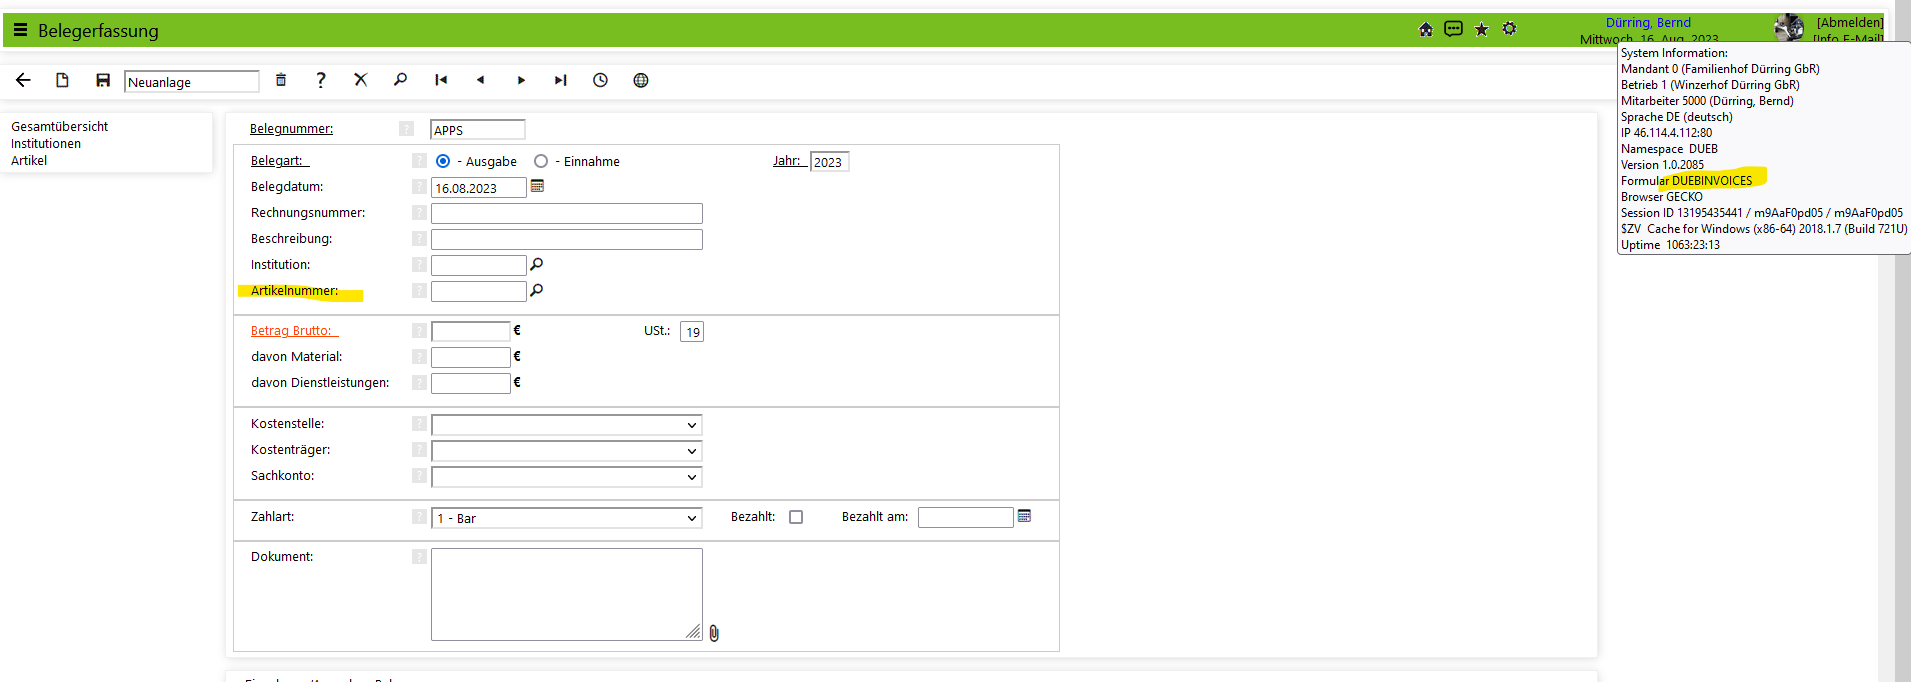The image size is (1911, 682).
Task: Click the trash delete icon in toolbar
Action: (x=281, y=80)
